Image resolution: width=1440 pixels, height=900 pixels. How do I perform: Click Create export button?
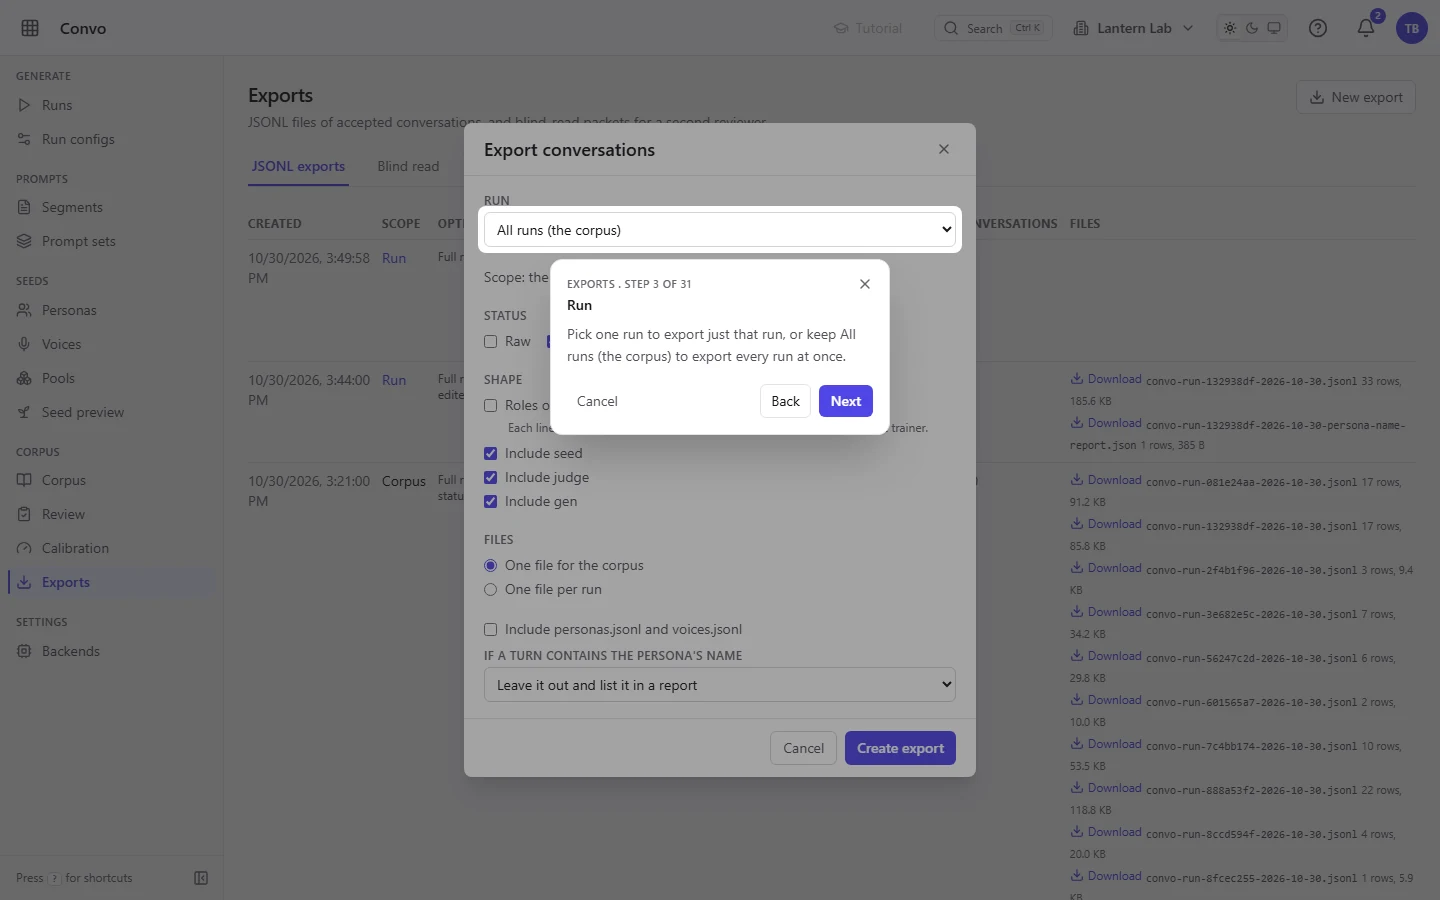[900, 748]
